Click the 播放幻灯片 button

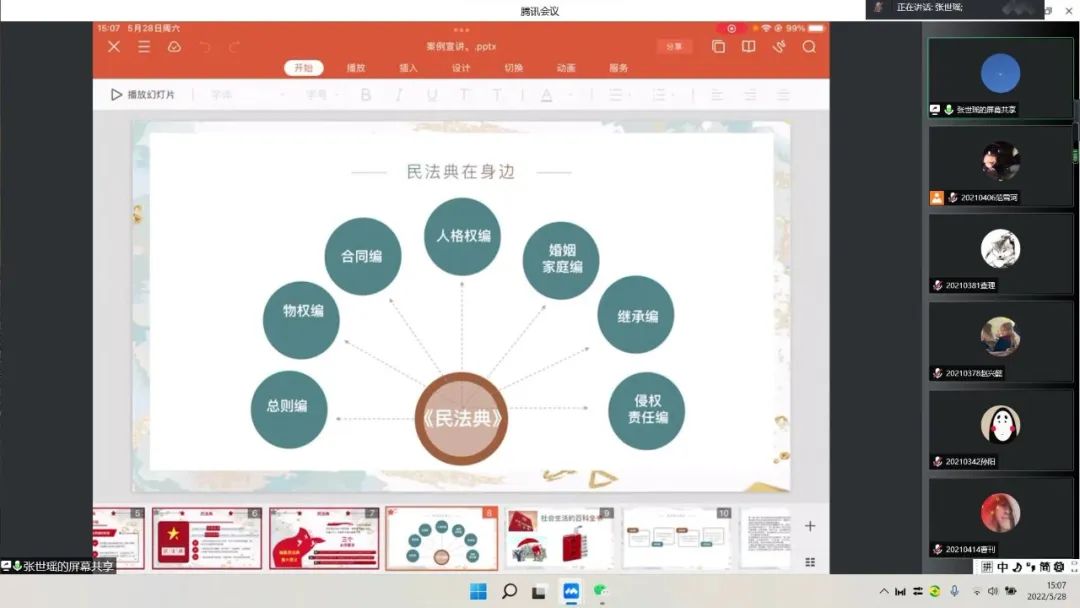pos(142,95)
